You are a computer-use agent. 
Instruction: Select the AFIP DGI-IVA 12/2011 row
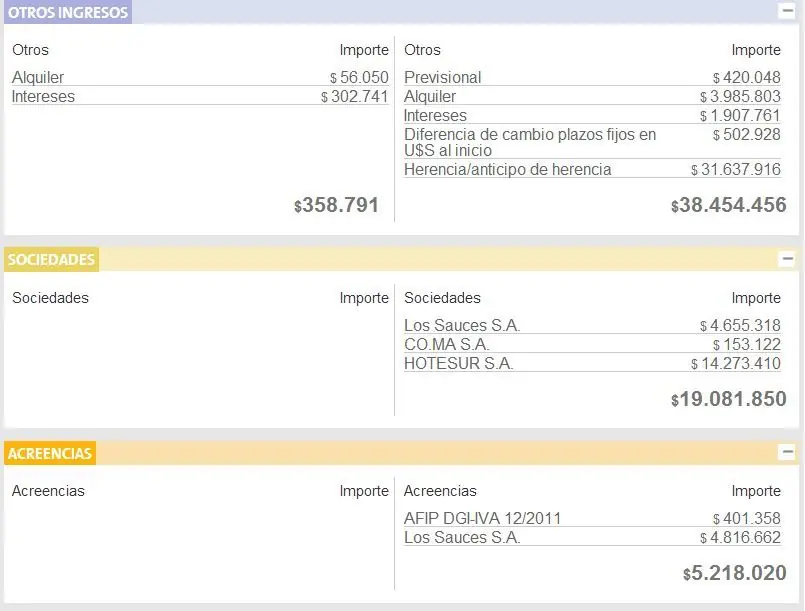tap(592, 519)
